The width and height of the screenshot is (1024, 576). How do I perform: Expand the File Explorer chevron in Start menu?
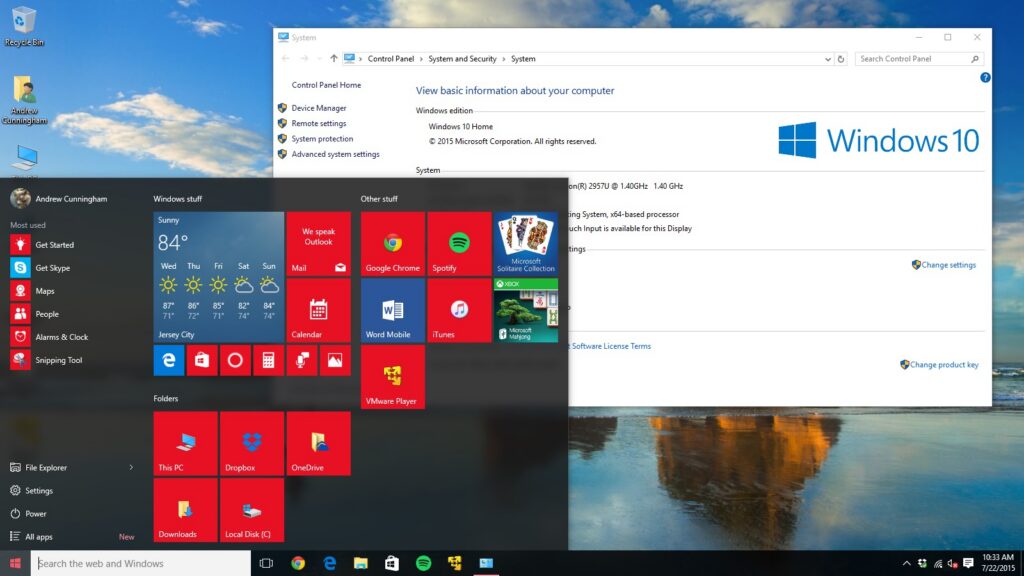coord(129,467)
